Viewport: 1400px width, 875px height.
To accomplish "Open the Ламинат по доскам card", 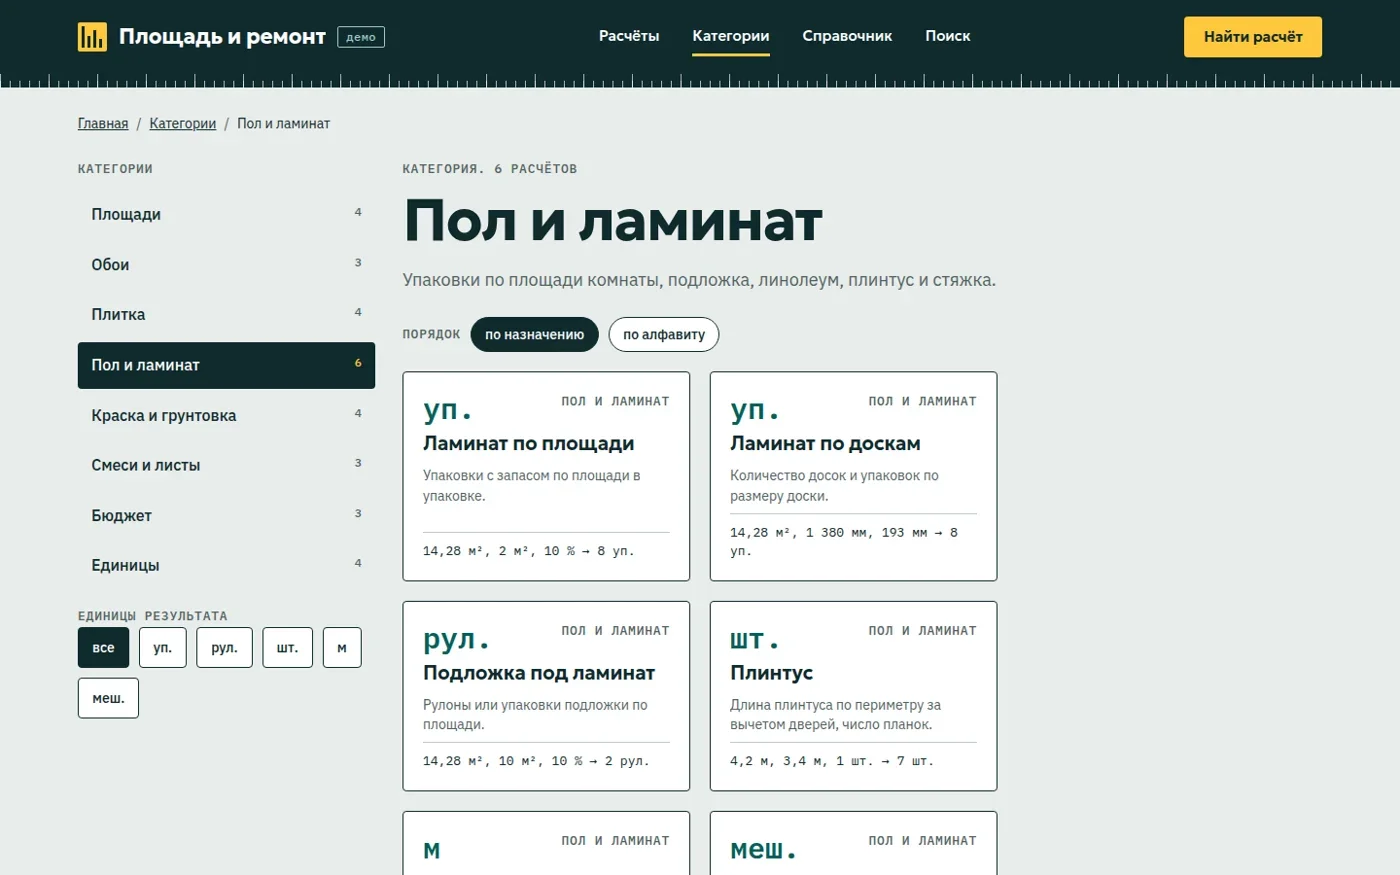I will tap(853, 476).
